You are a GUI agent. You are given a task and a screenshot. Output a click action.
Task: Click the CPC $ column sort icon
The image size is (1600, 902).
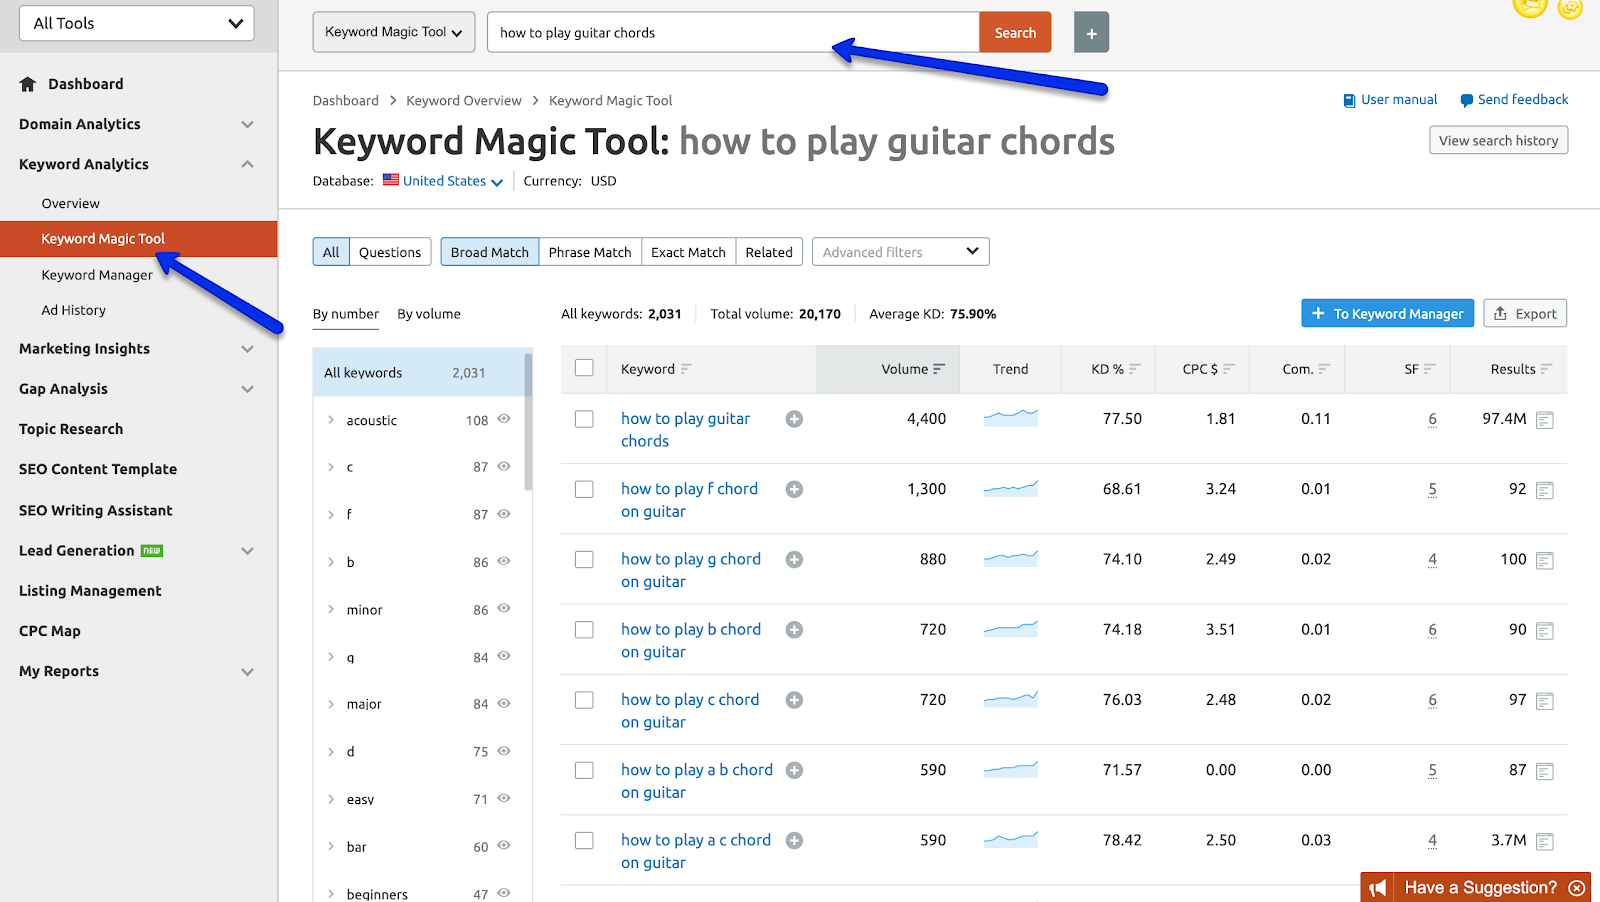point(1229,369)
